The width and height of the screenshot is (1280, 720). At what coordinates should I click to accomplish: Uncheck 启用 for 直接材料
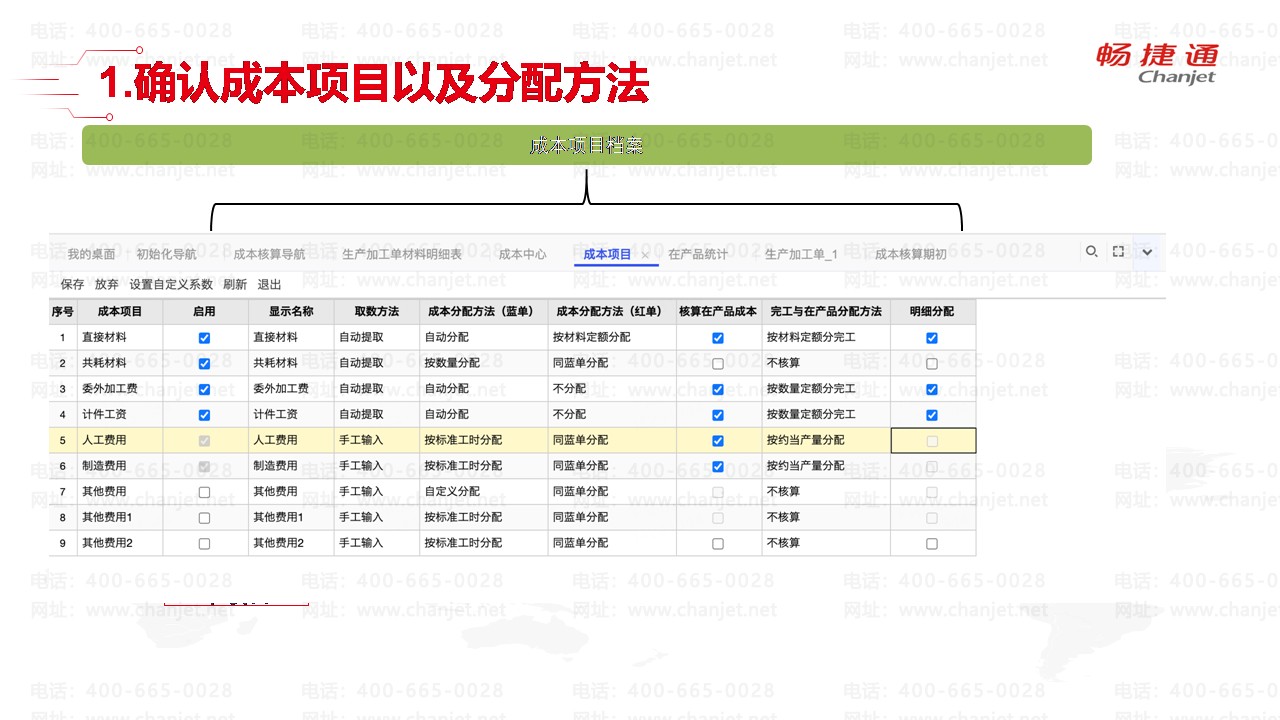click(205, 338)
